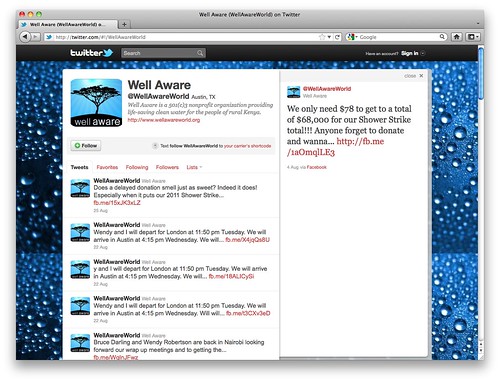This screenshot has height=382, width=500.
Task: Click the via Facebook link
Action: [316, 167]
